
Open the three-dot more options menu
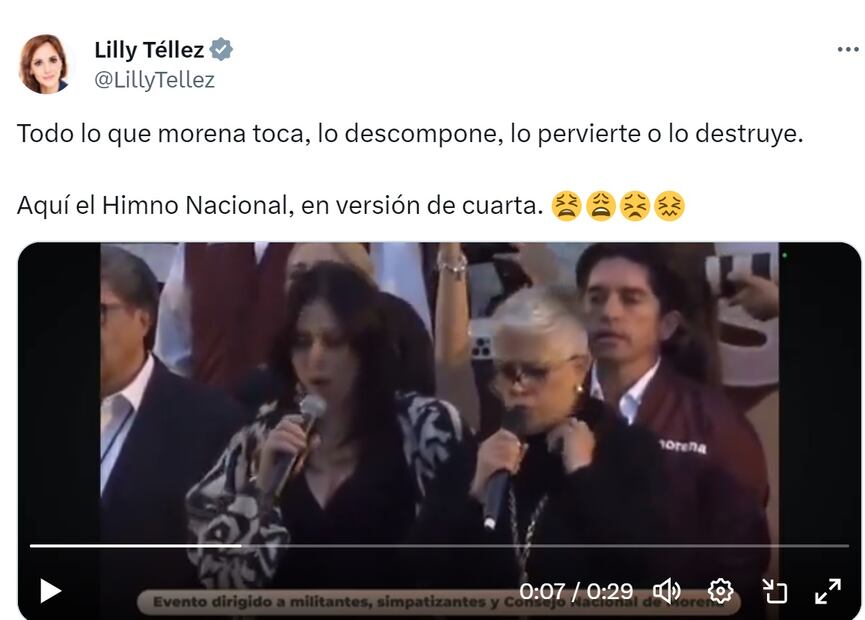point(848,50)
